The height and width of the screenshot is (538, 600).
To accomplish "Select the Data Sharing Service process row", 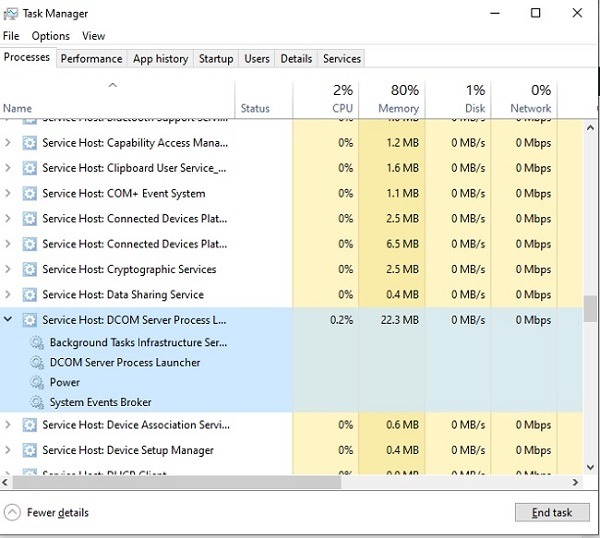I will click(x=291, y=294).
